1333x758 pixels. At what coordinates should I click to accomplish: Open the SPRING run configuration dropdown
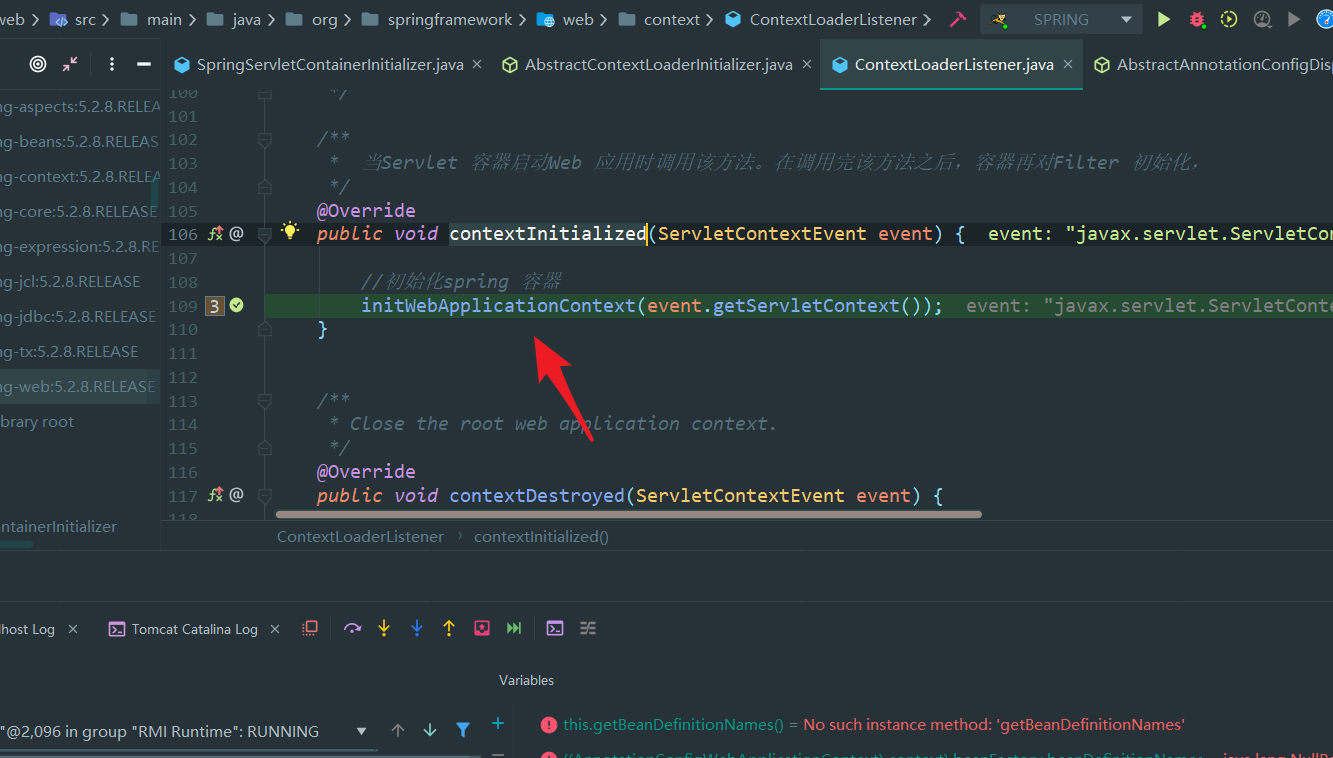click(1061, 19)
